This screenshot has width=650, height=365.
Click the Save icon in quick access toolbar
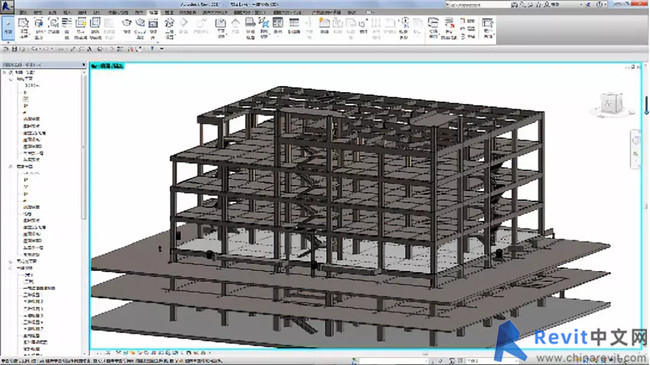click(14, 49)
